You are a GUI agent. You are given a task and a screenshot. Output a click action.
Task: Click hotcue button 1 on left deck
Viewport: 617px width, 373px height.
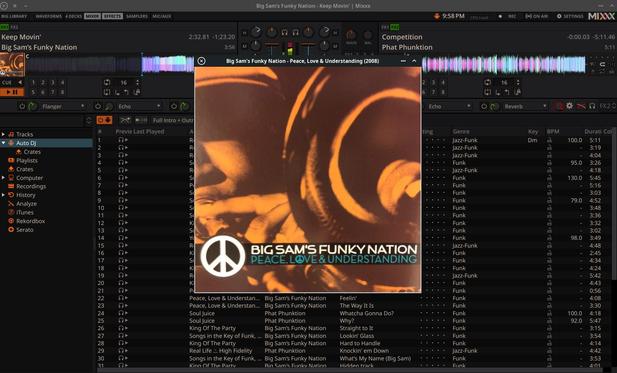(x=33, y=82)
